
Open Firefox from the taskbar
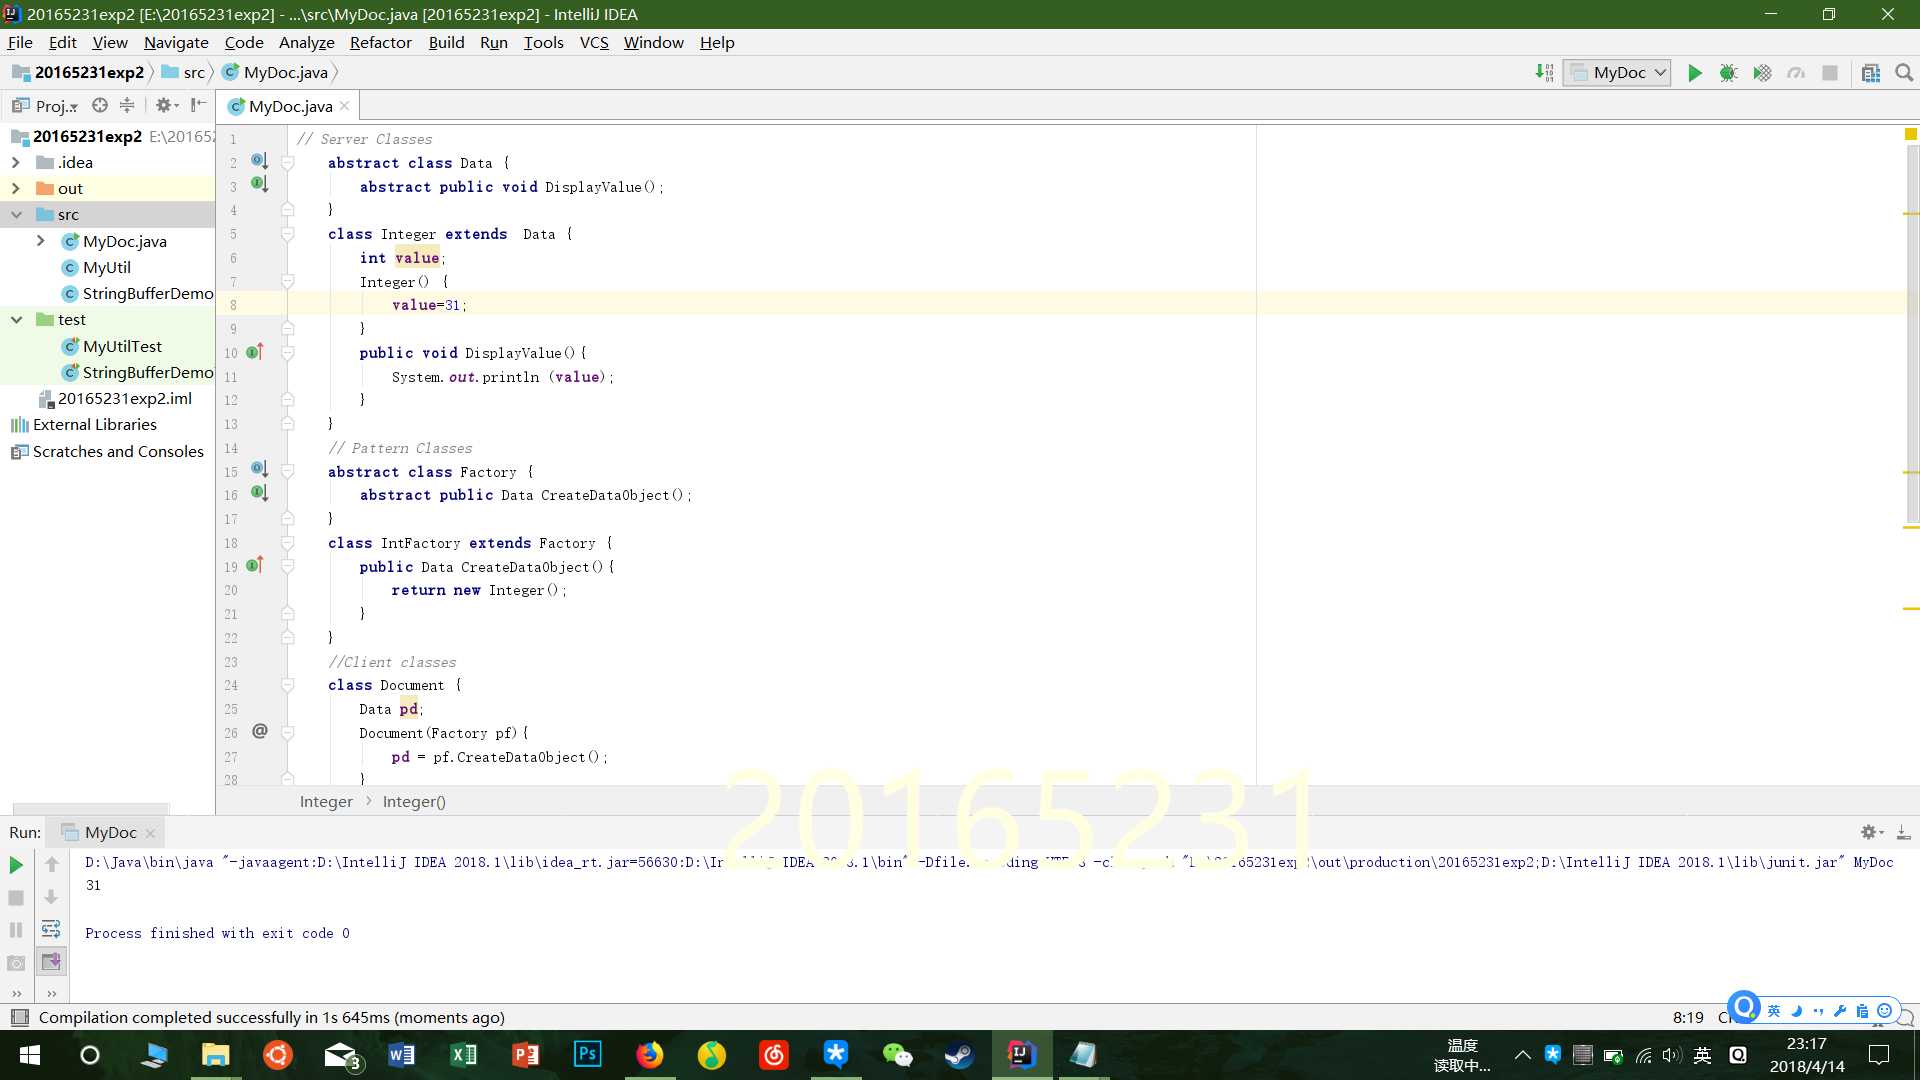[649, 1055]
